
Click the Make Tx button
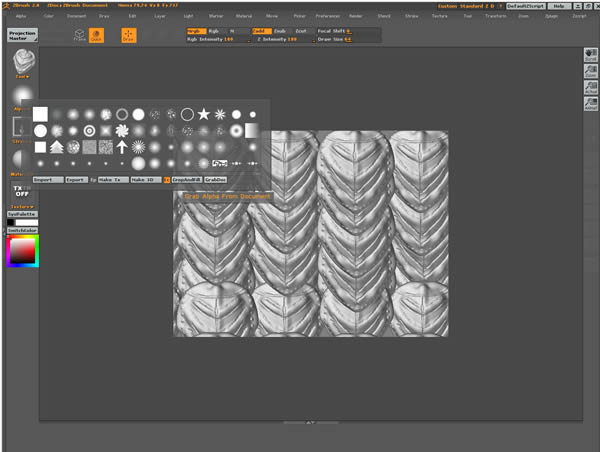(x=113, y=179)
